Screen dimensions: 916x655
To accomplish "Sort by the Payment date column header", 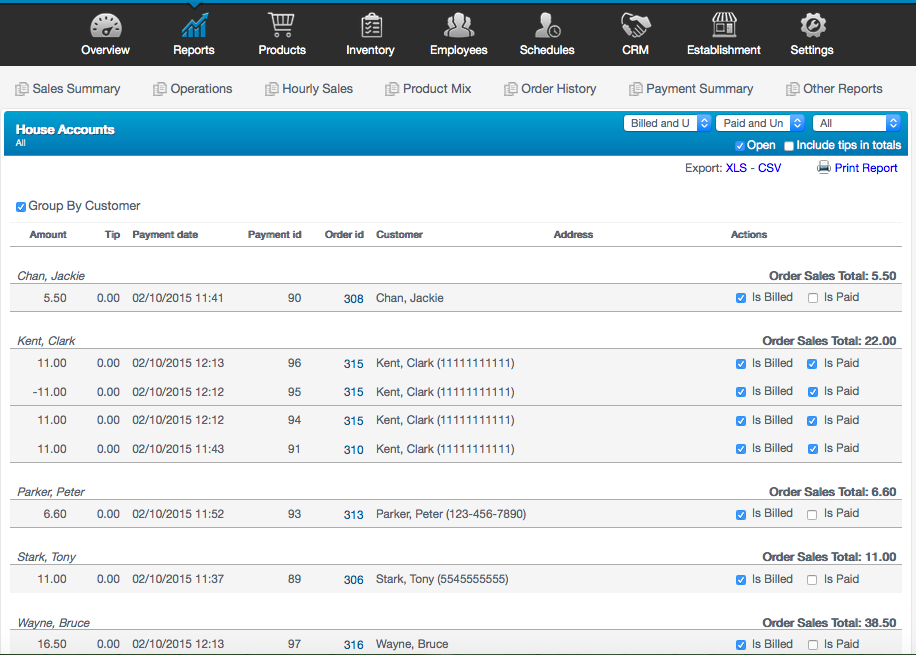I will (165, 235).
